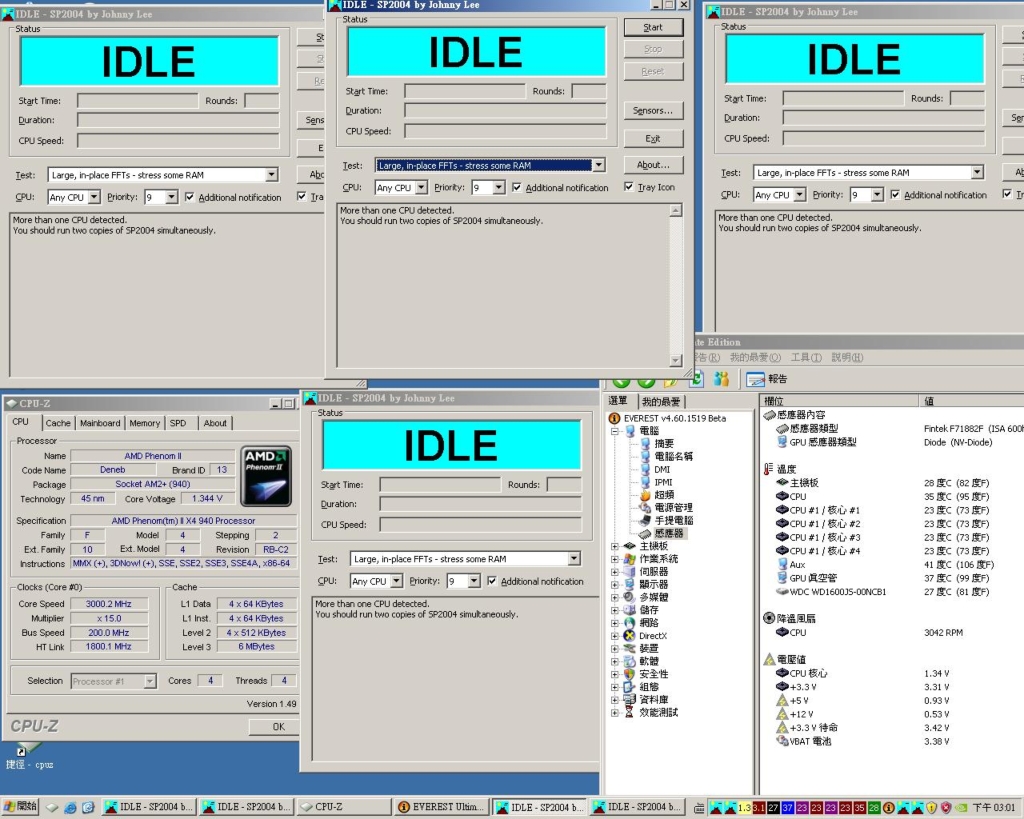Select the 裝置 devices icon in EVEREST tree

click(630, 649)
